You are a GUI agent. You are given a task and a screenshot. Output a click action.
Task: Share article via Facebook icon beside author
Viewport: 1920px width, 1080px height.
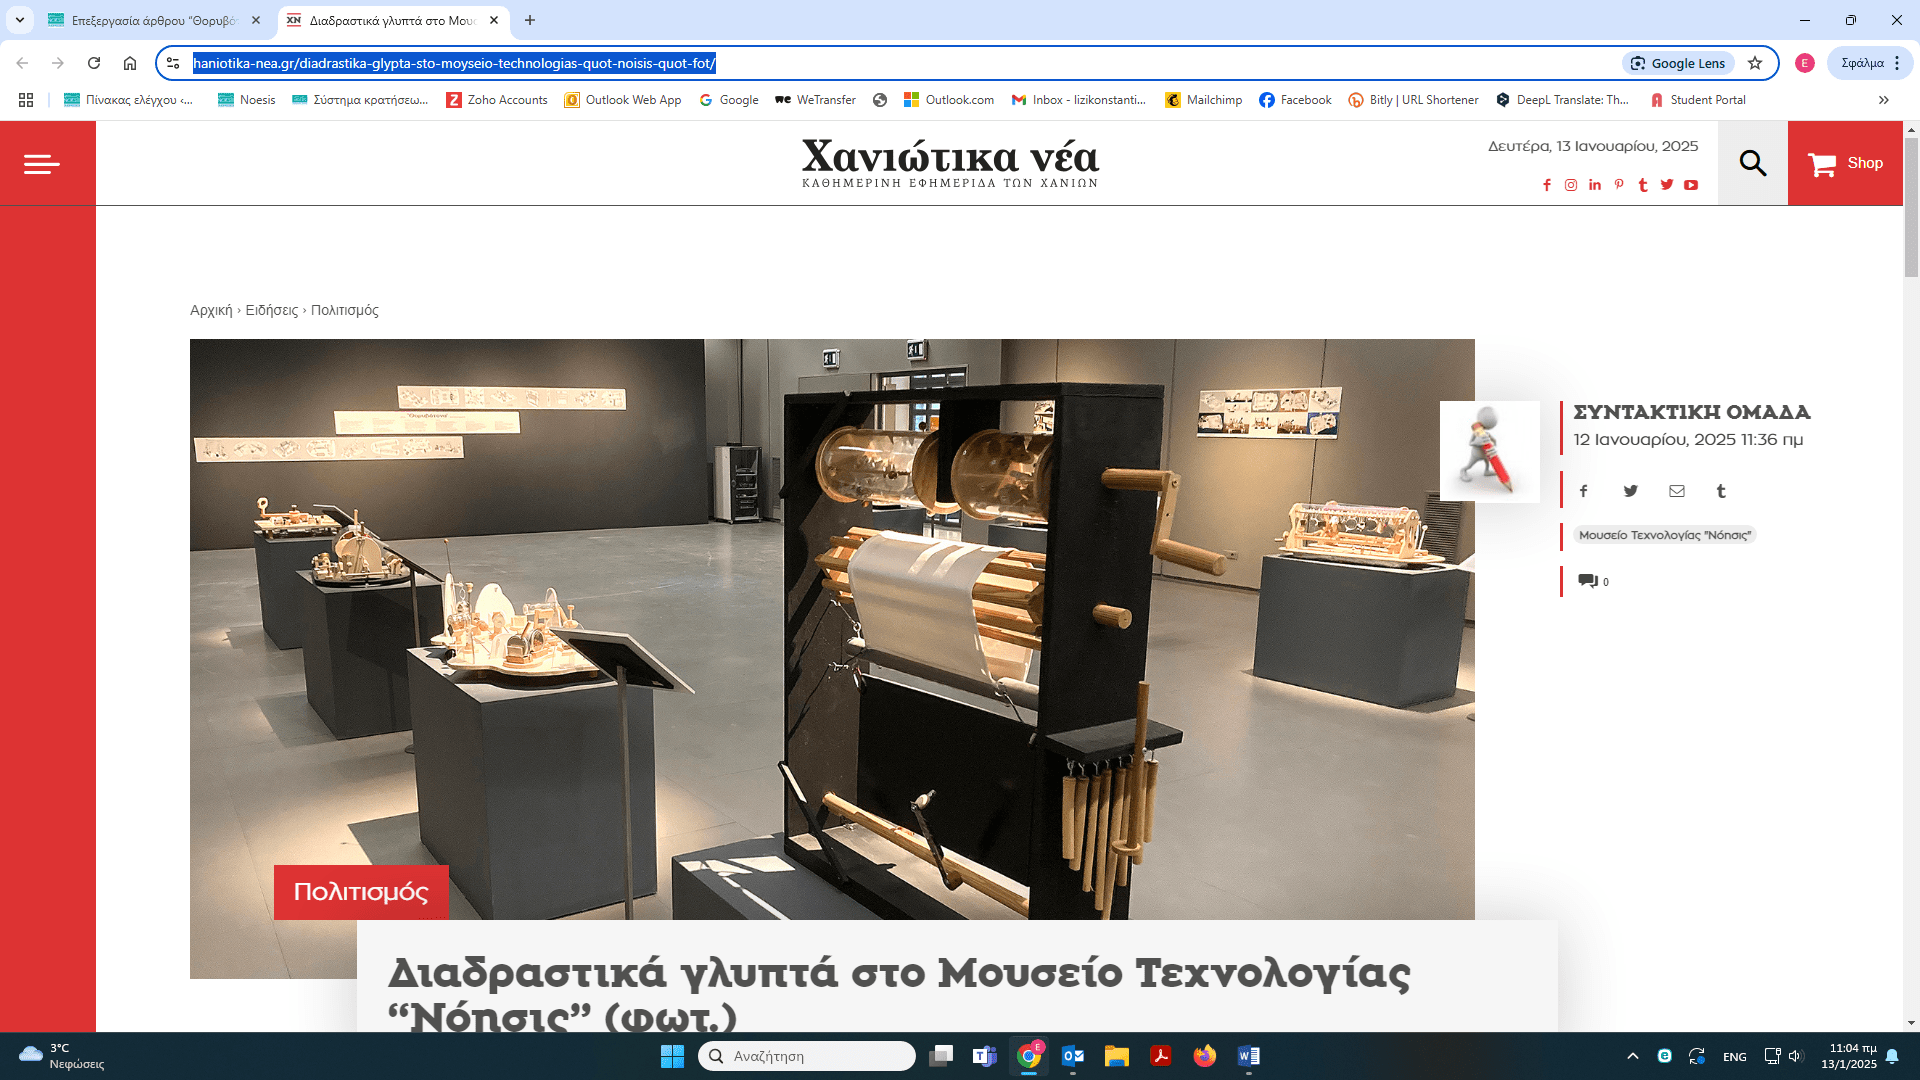(1583, 491)
